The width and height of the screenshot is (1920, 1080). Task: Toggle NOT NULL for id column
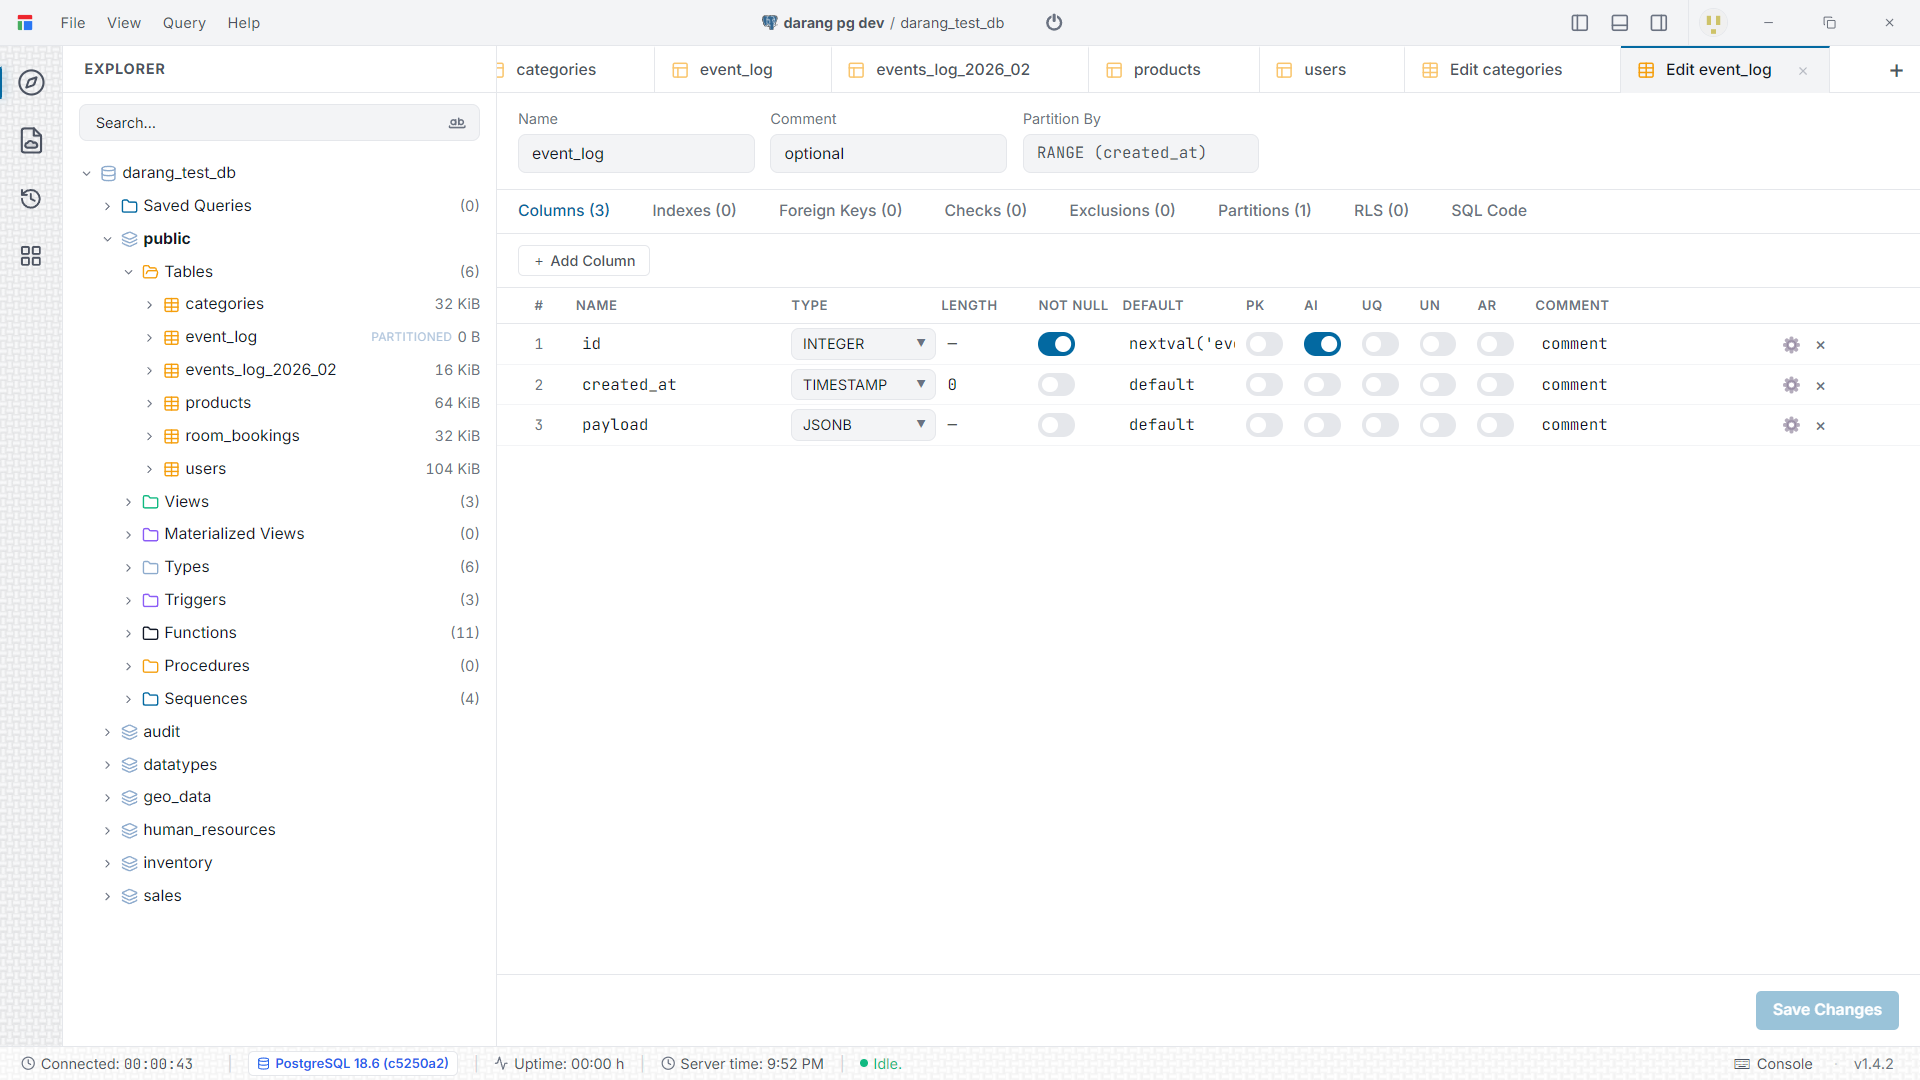(x=1056, y=344)
